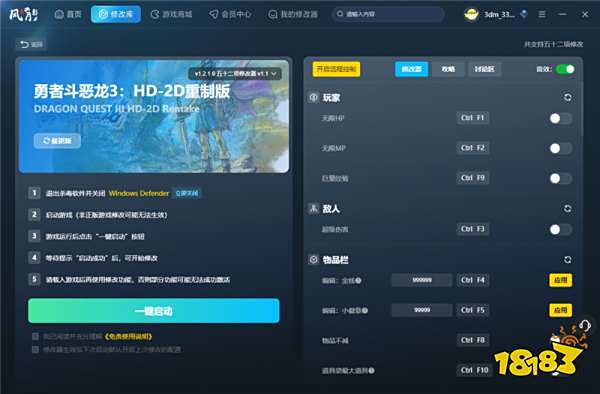The image size is (600, 394).
Task: Click the yellow remote control button
Action: click(x=336, y=69)
